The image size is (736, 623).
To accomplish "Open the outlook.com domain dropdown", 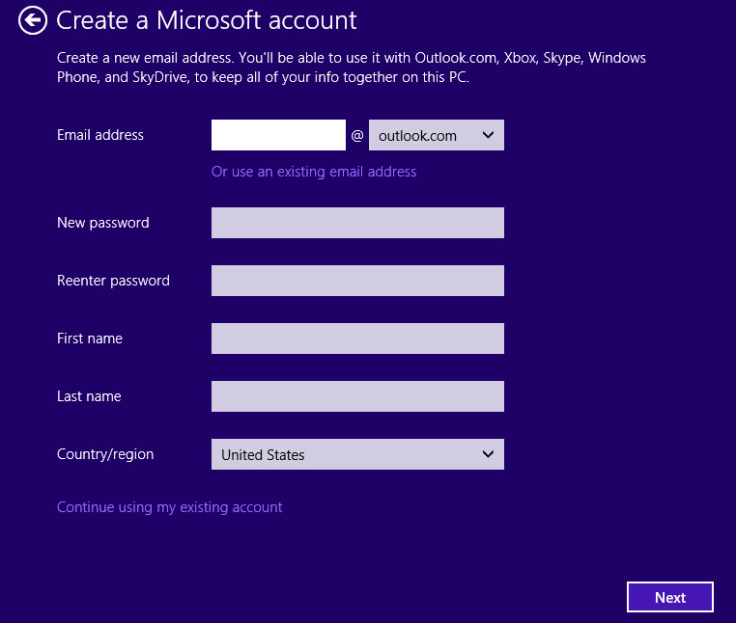I will (436, 135).
